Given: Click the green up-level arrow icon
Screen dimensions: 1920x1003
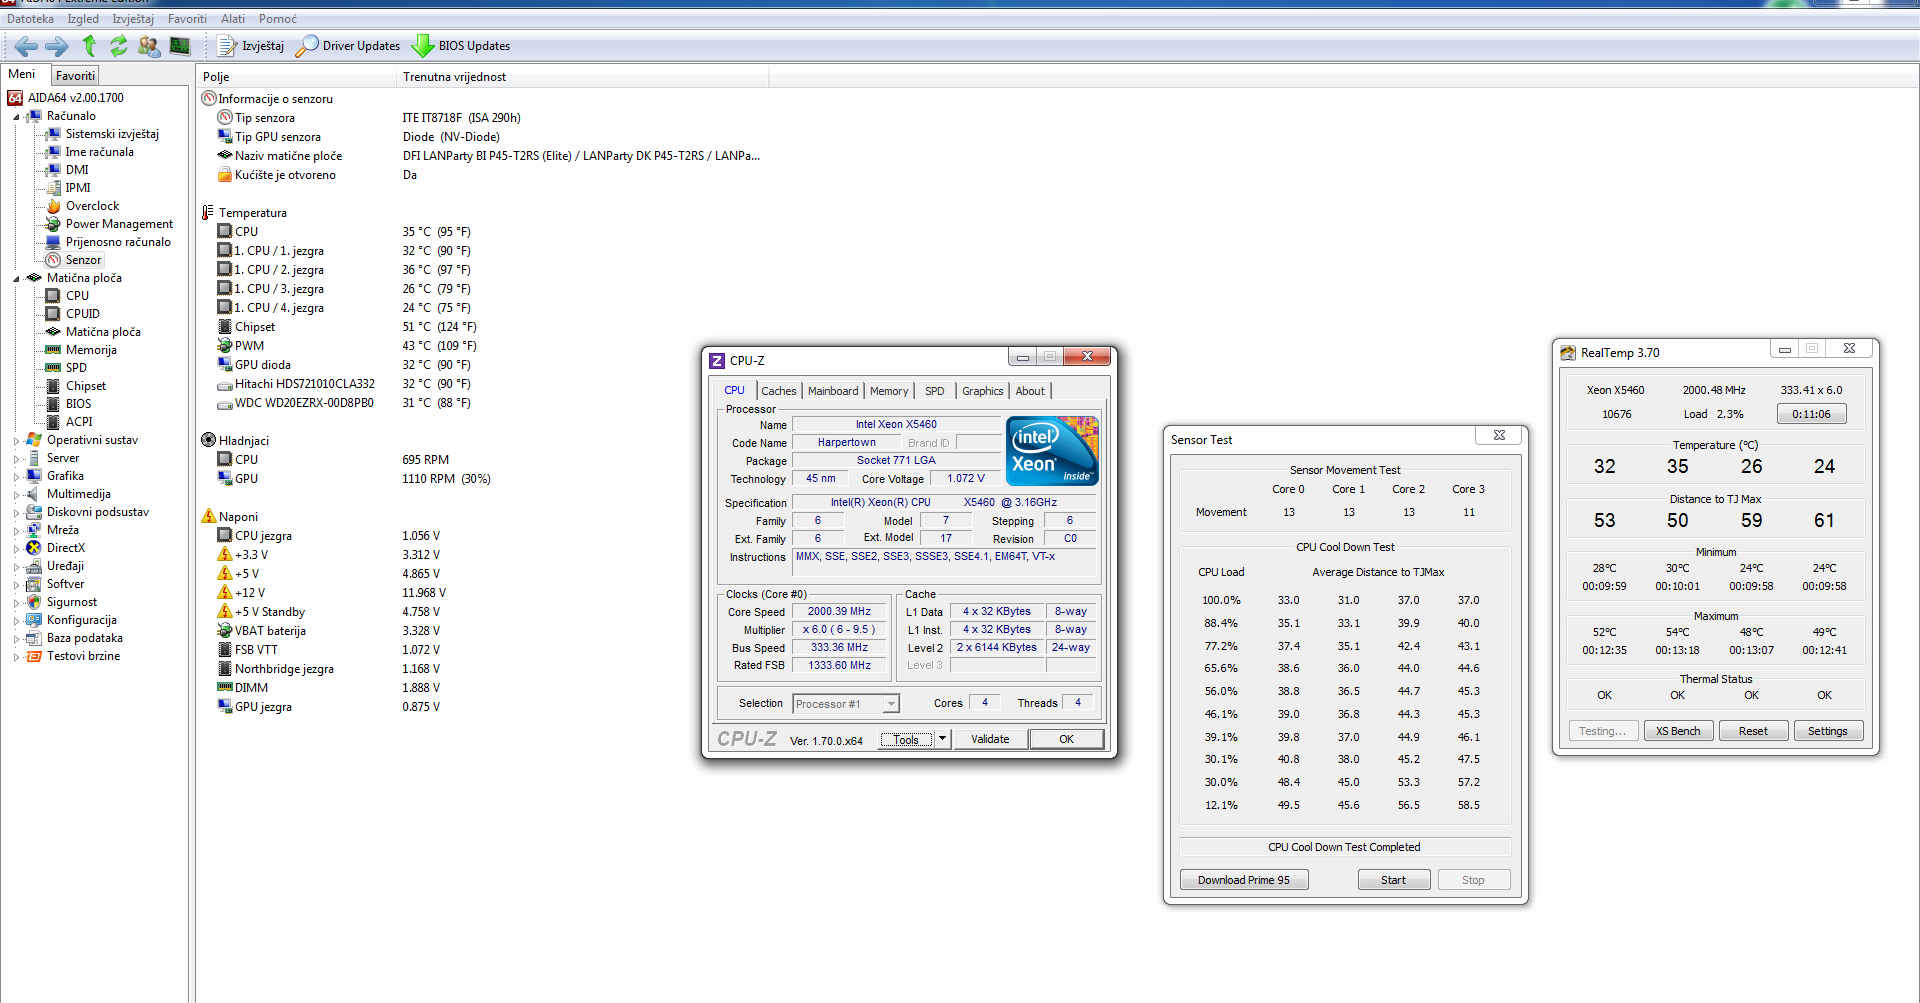Looking at the screenshot, I should 89,46.
